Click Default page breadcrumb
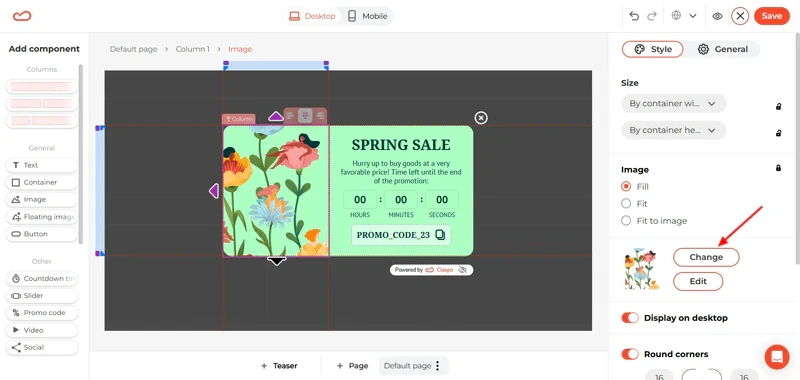This screenshot has height=380, width=800. click(133, 49)
